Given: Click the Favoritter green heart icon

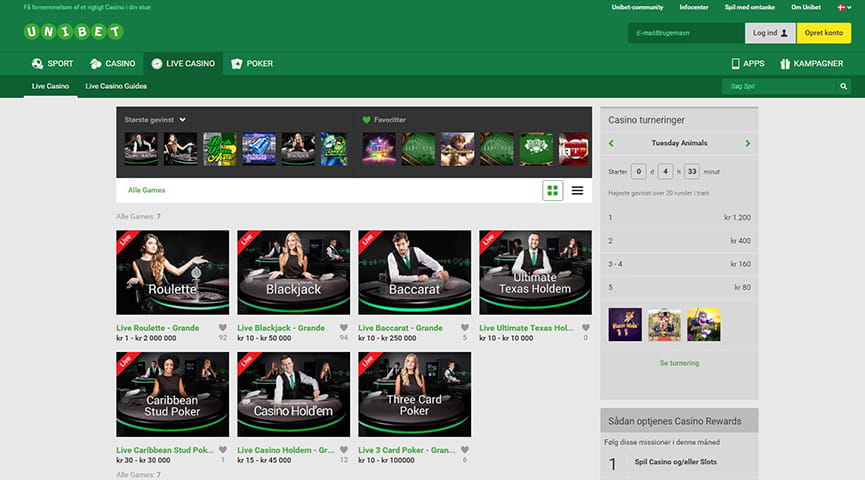Looking at the screenshot, I should click(366, 120).
